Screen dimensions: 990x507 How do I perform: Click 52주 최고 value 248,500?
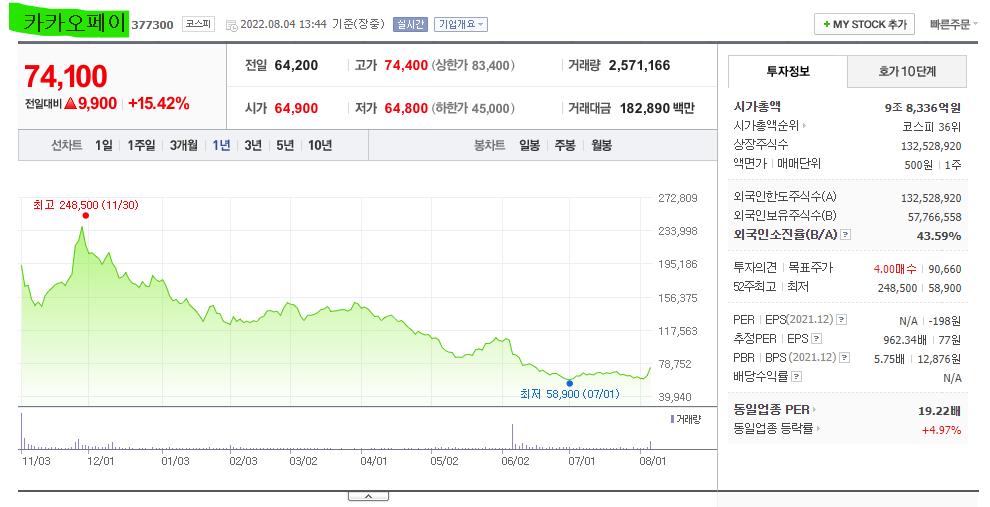(897, 288)
